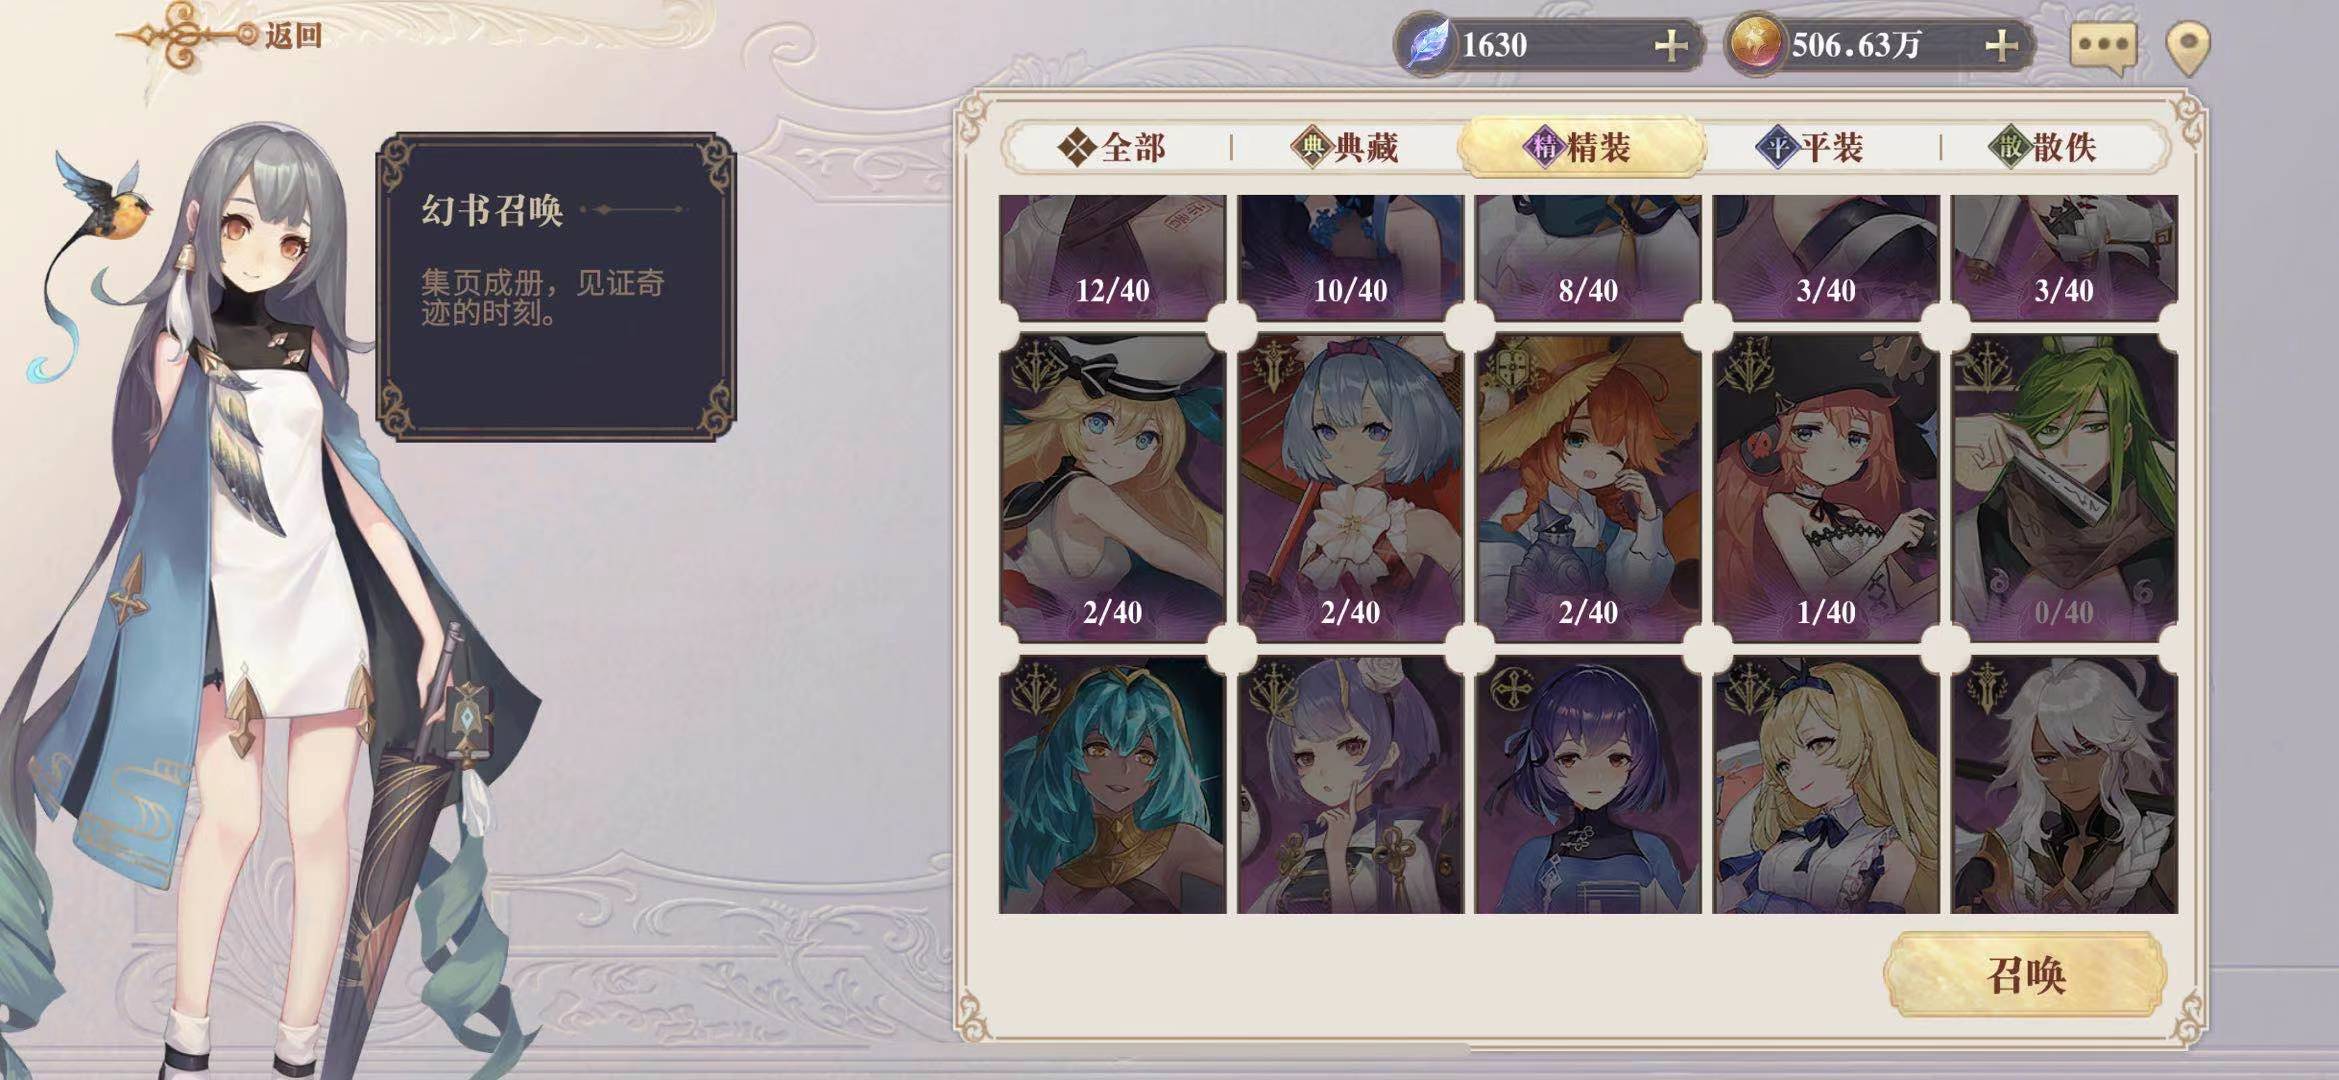Click the 召唤 summon button
This screenshot has width=2339, height=1080.
pyautogui.click(x=2025, y=974)
